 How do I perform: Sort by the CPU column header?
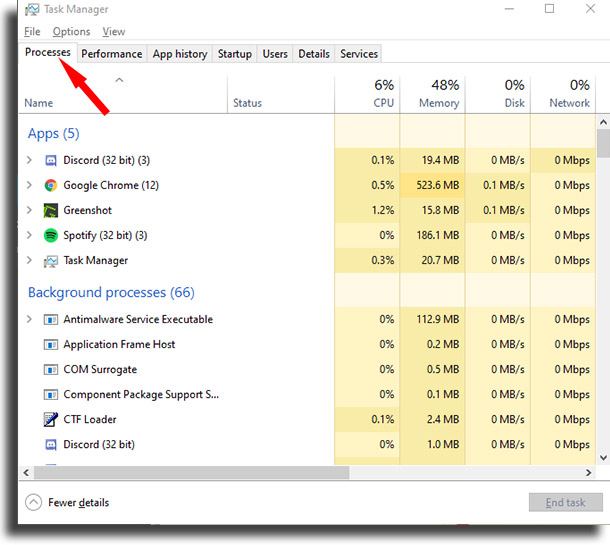367,94
